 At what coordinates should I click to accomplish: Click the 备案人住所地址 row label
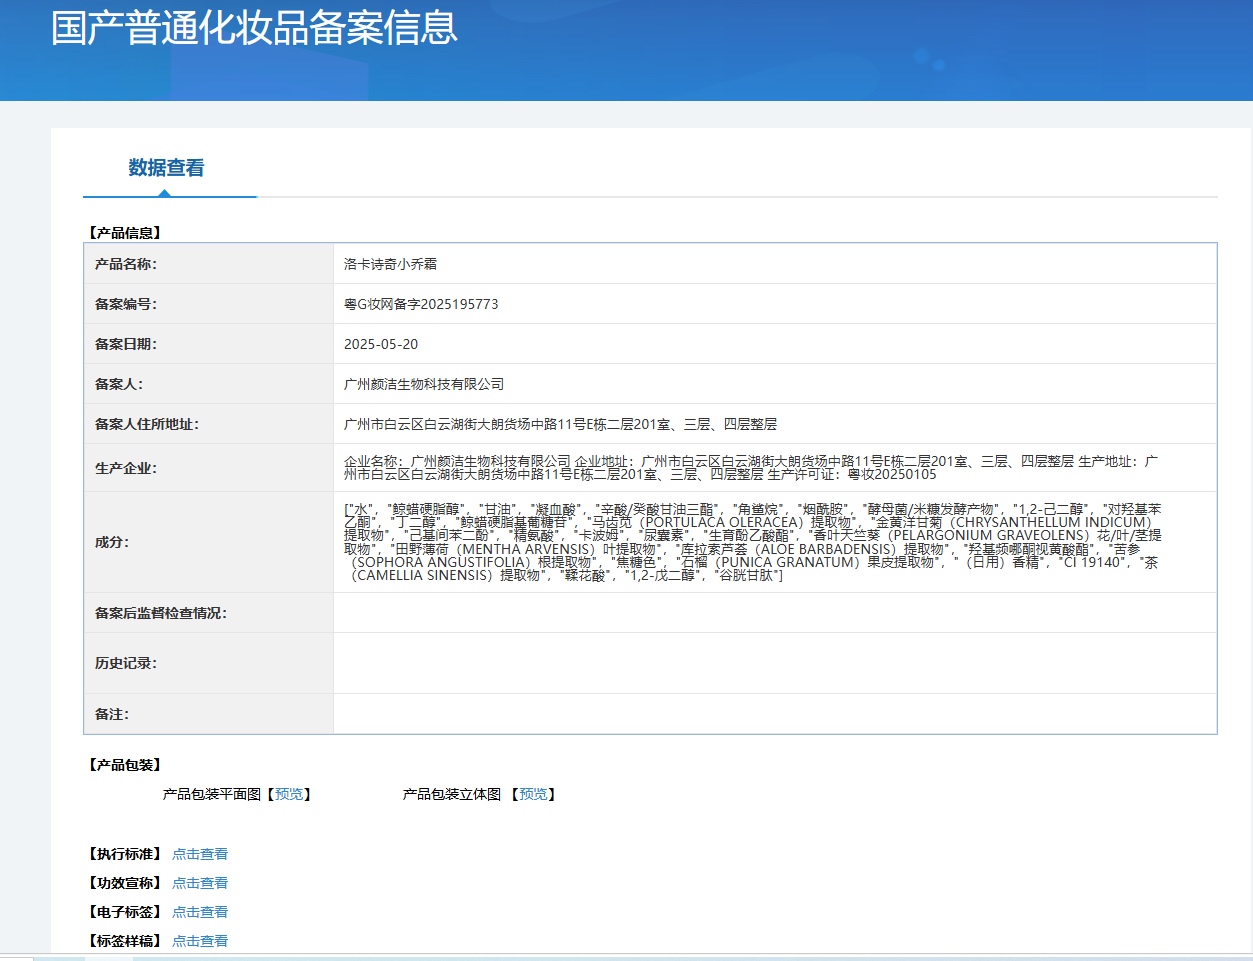pos(147,424)
